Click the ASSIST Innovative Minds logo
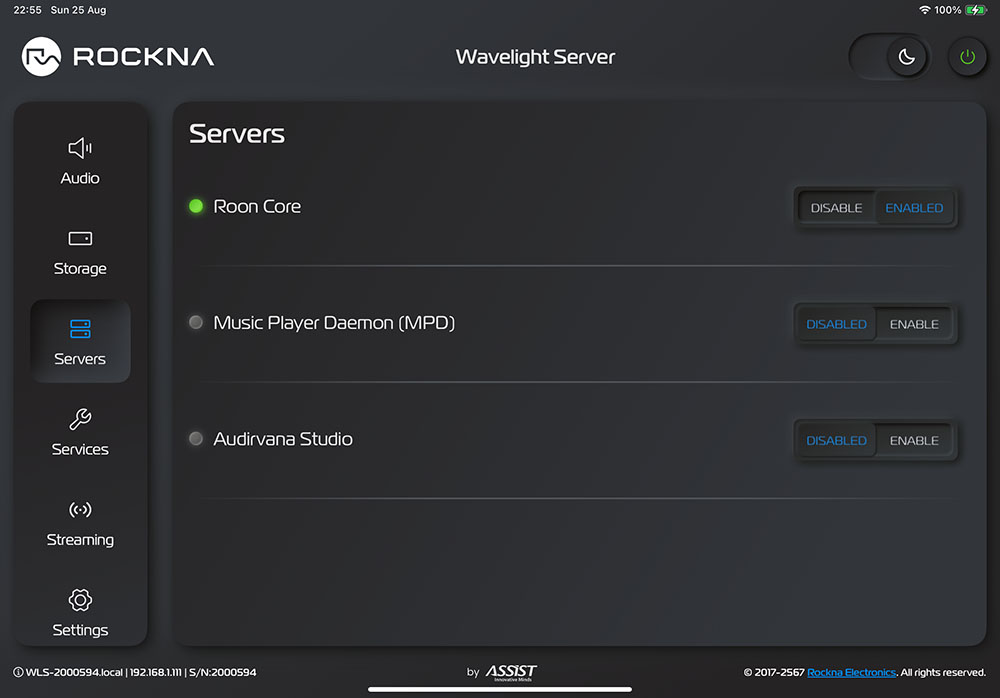This screenshot has width=1000, height=698. click(x=511, y=672)
